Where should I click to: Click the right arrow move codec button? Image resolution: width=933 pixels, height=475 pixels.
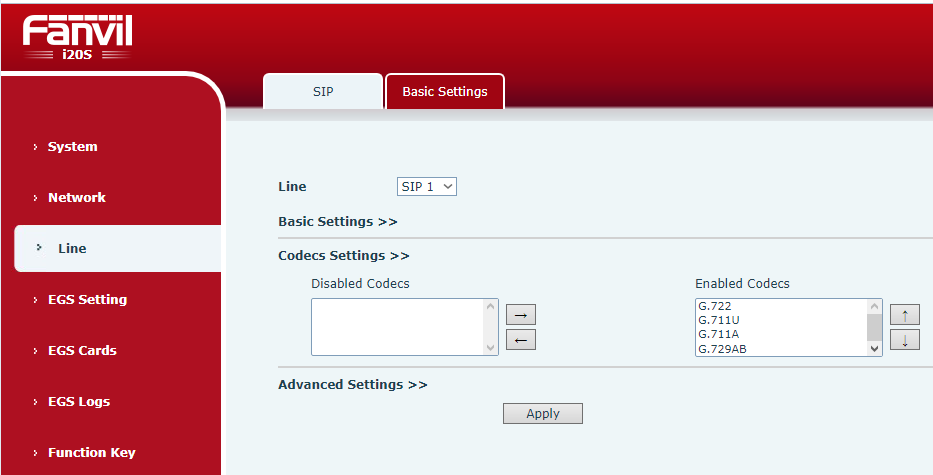521,314
